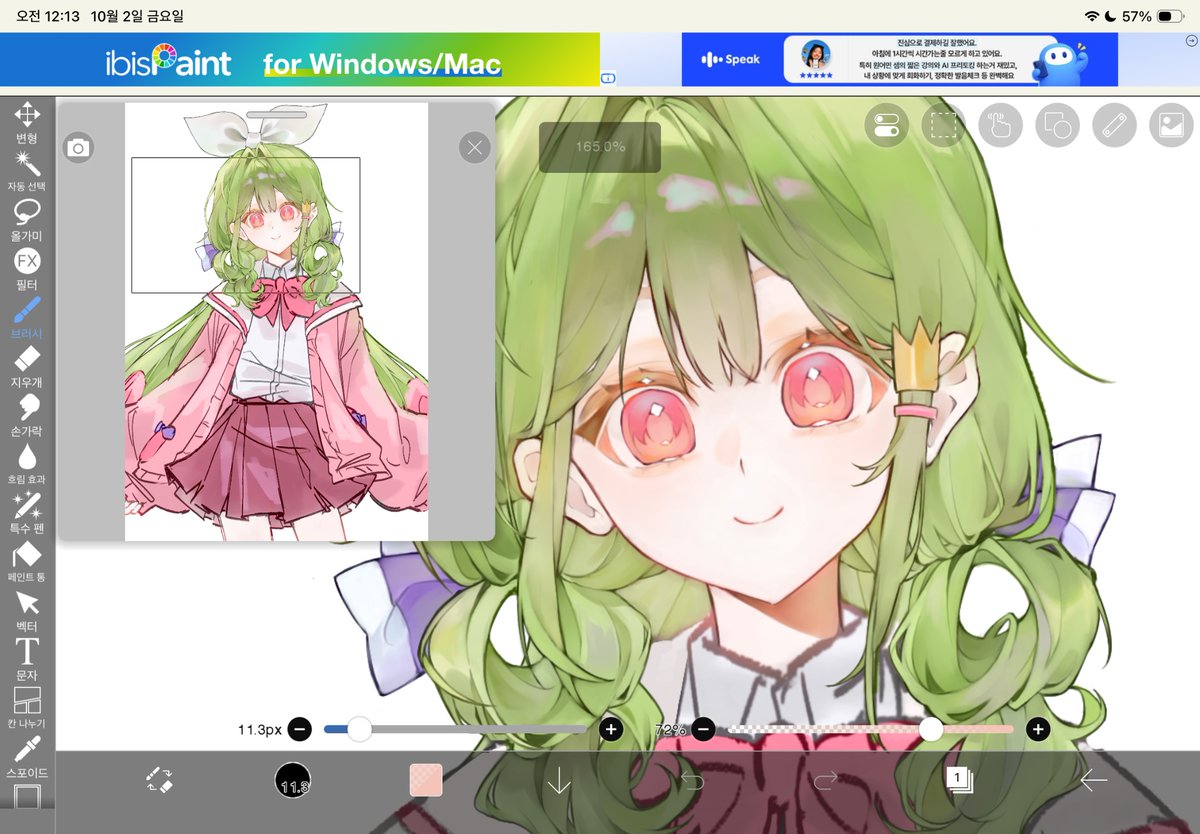The width and height of the screenshot is (1200, 834).
Task: Close the reference window panel
Action: [x=475, y=148]
